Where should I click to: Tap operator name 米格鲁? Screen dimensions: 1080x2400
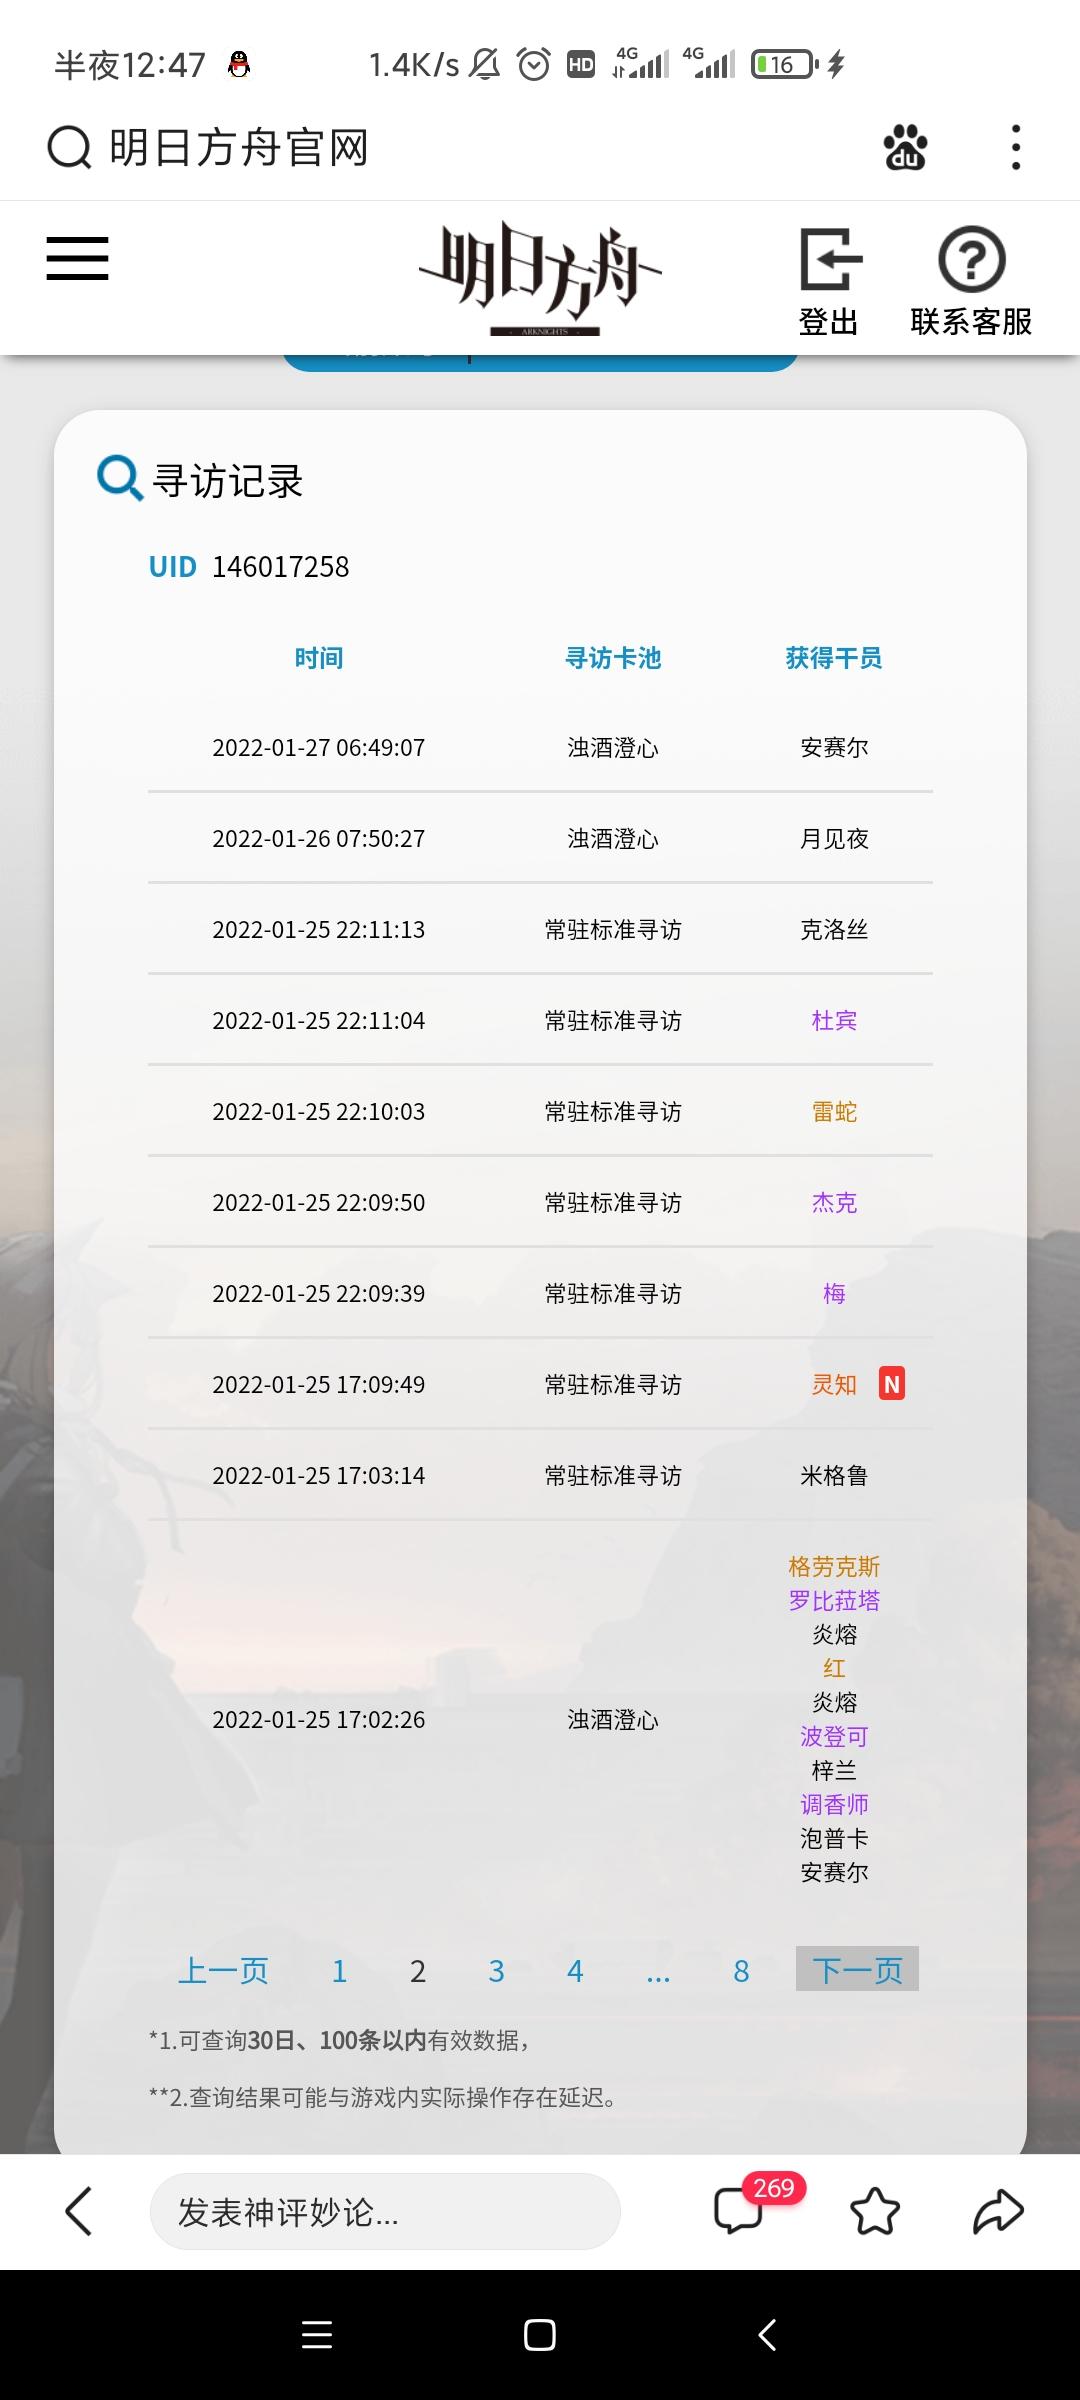point(834,1476)
